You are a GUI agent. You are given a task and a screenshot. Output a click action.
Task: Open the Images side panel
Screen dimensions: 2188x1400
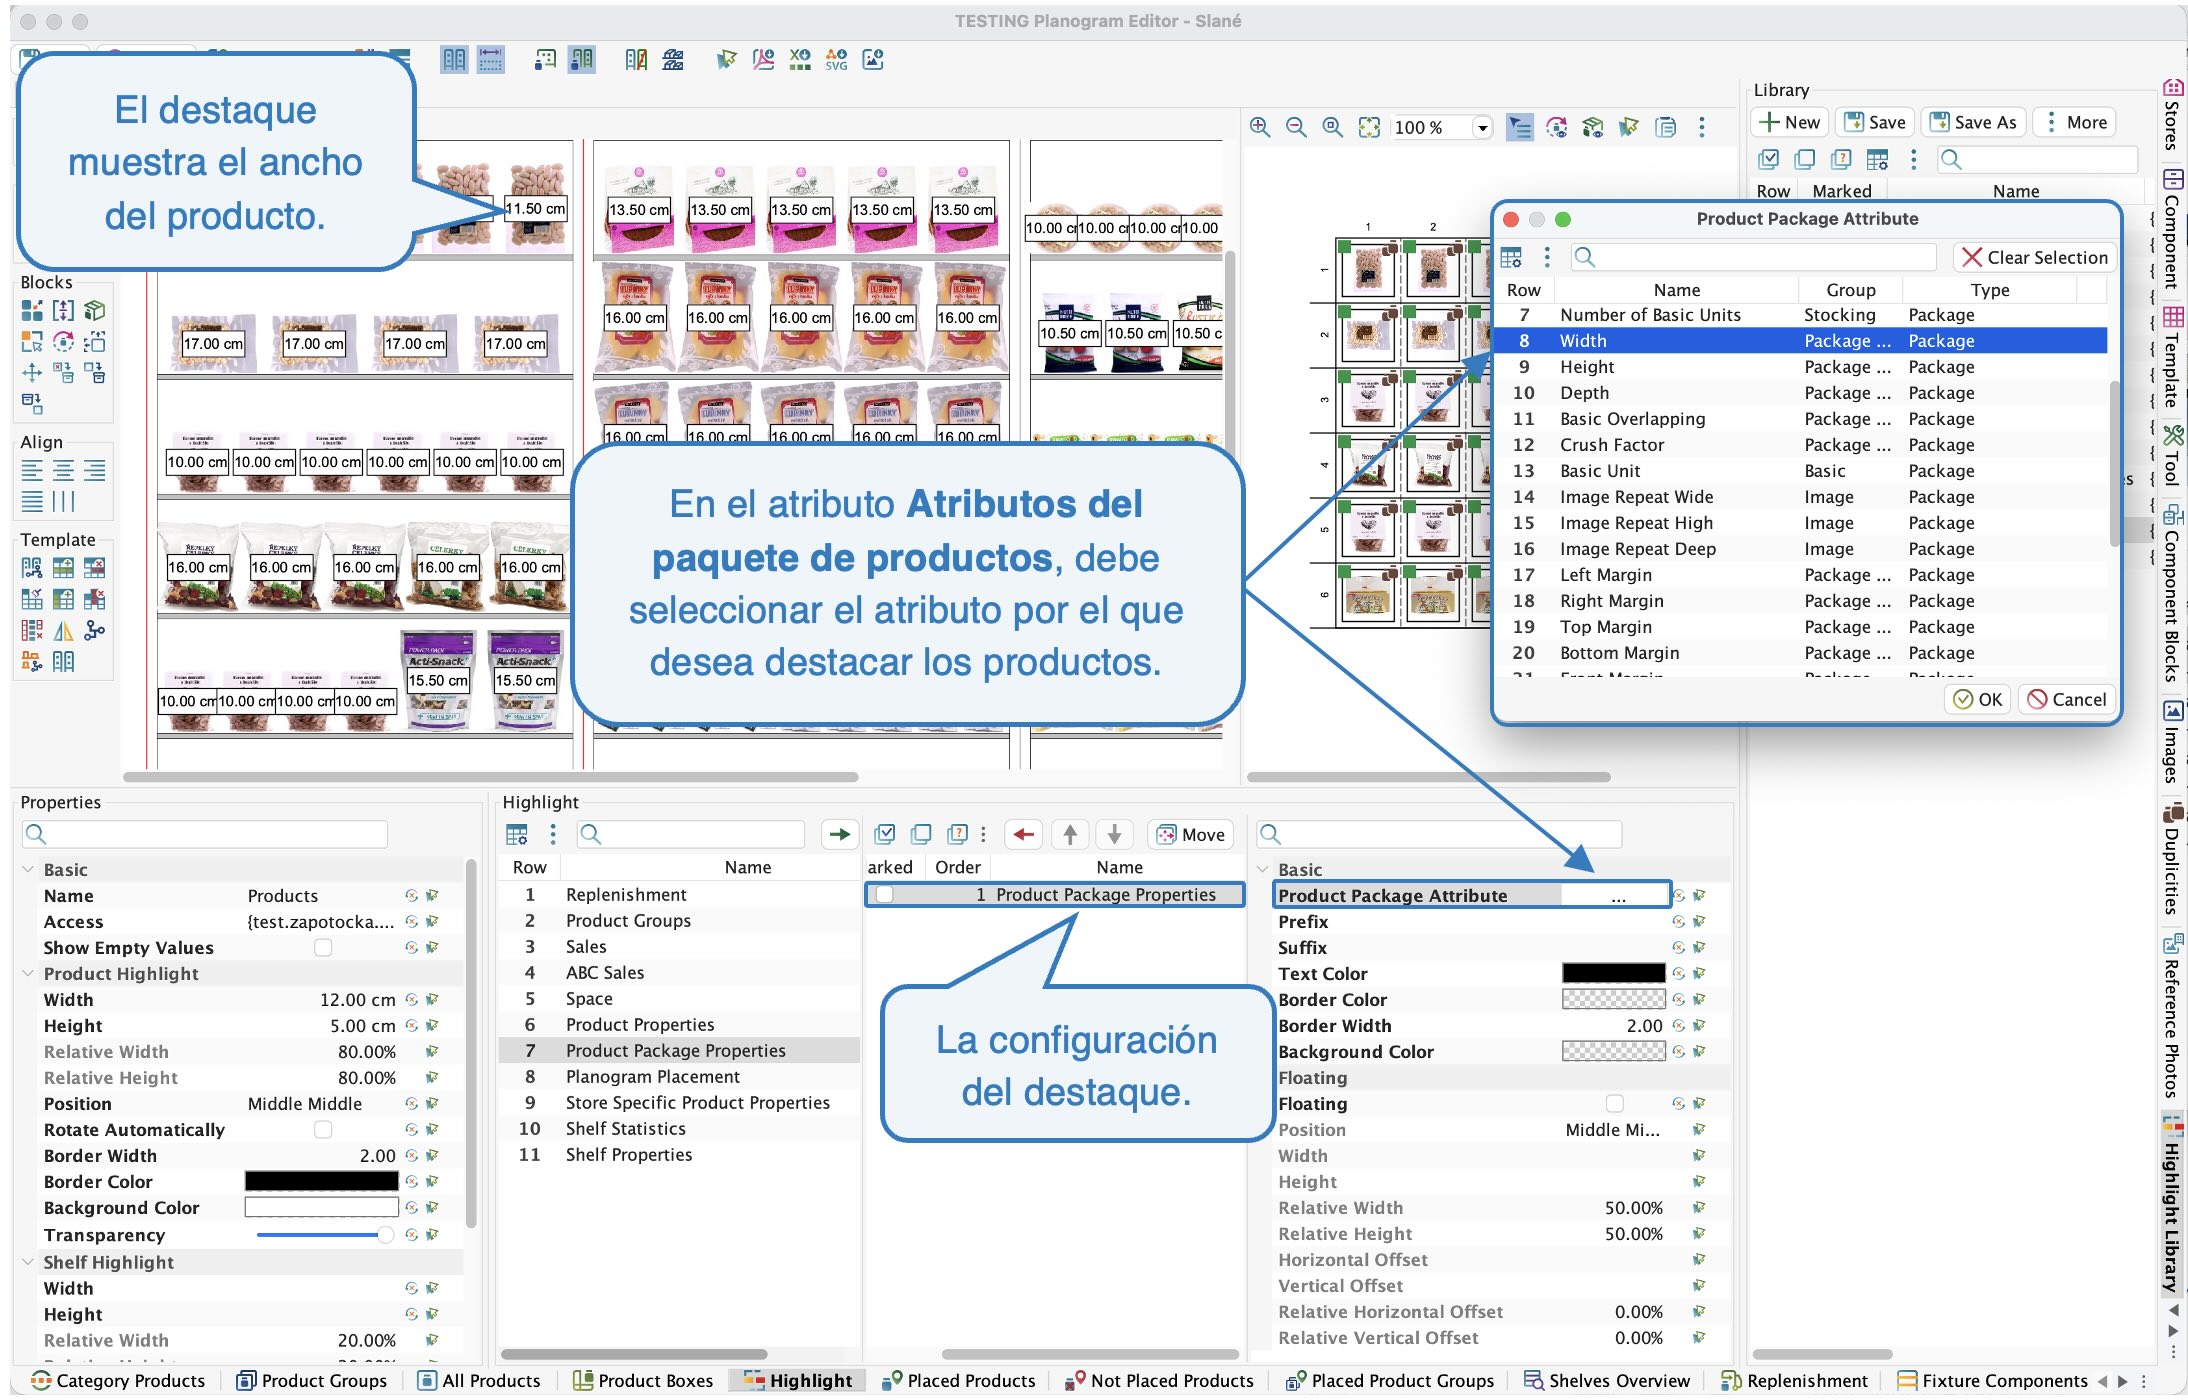click(2172, 742)
